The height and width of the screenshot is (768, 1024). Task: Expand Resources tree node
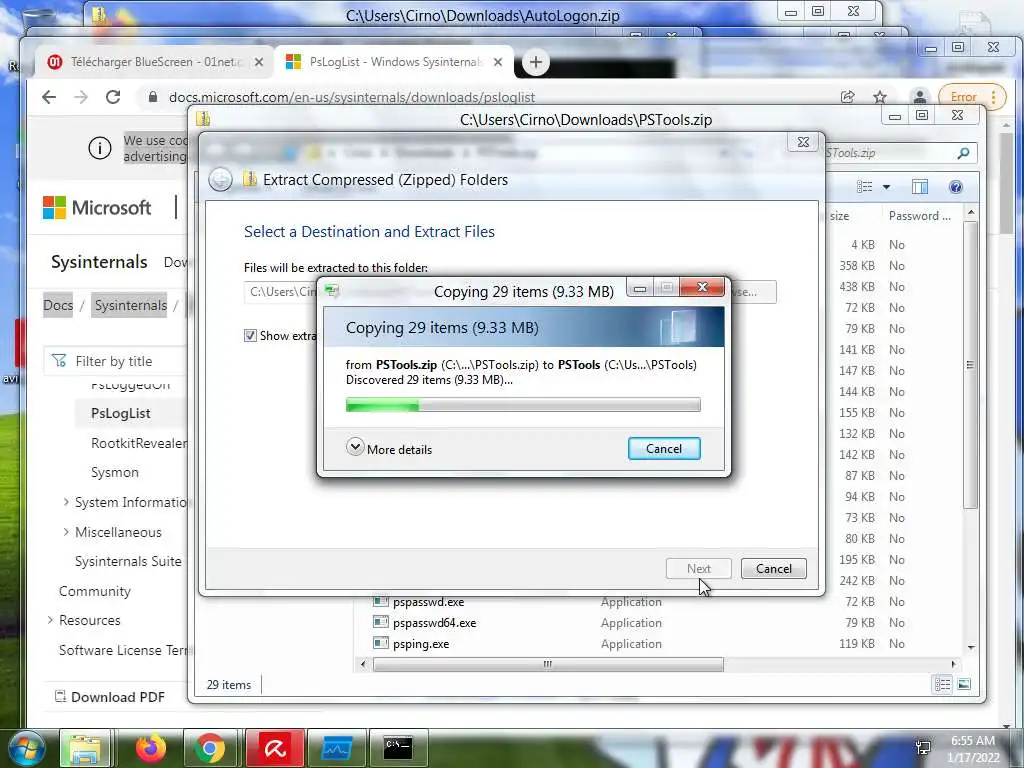[50, 620]
